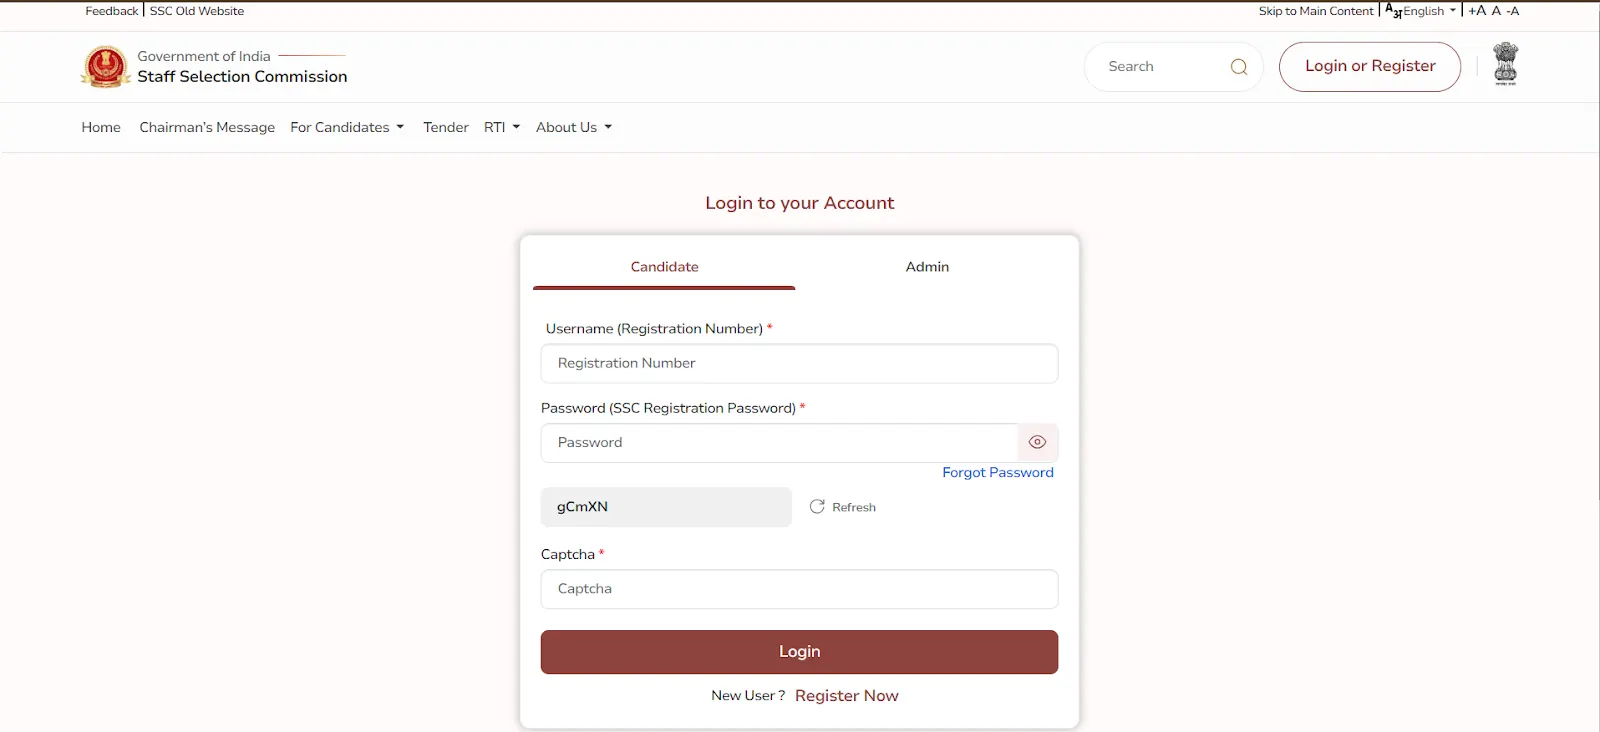Go to Home menu item
This screenshot has height=732, width=1600.
pos(101,127)
